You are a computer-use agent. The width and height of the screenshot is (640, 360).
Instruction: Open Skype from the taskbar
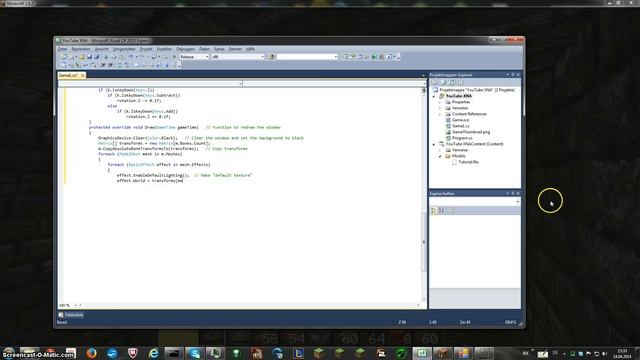(195, 353)
